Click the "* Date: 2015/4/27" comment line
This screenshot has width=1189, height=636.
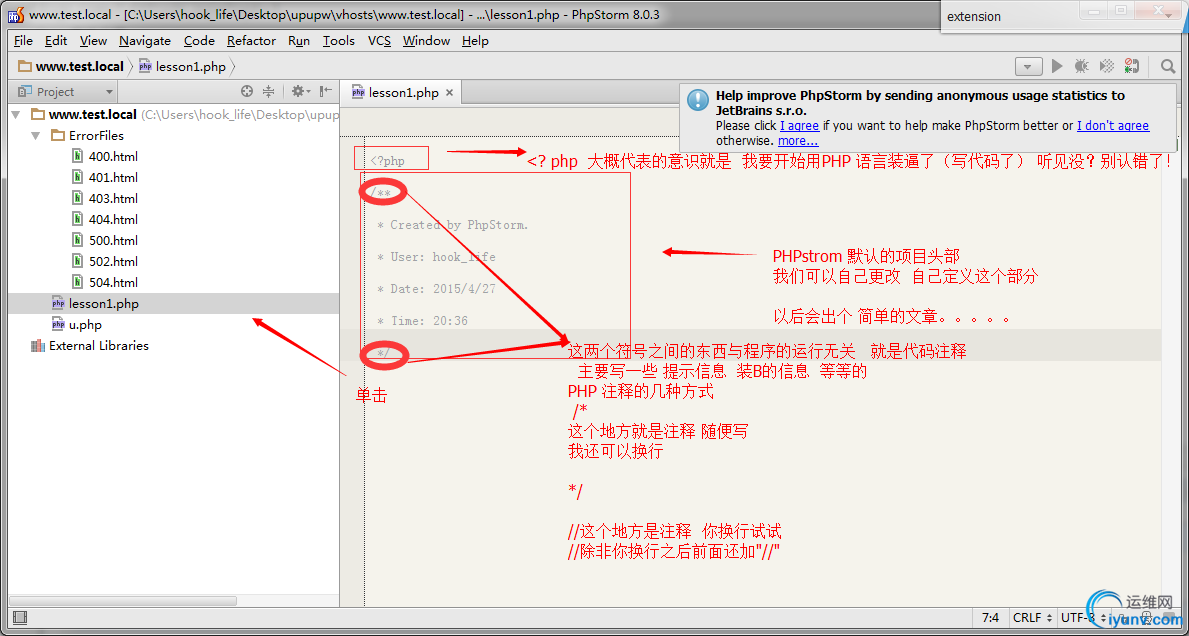(436, 289)
